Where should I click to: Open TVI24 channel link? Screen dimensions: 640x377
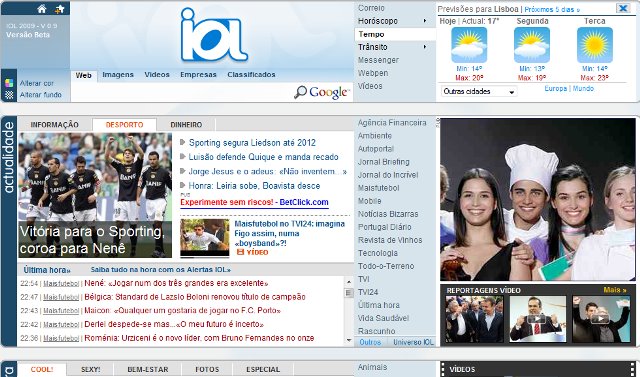[x=368, y=292]
